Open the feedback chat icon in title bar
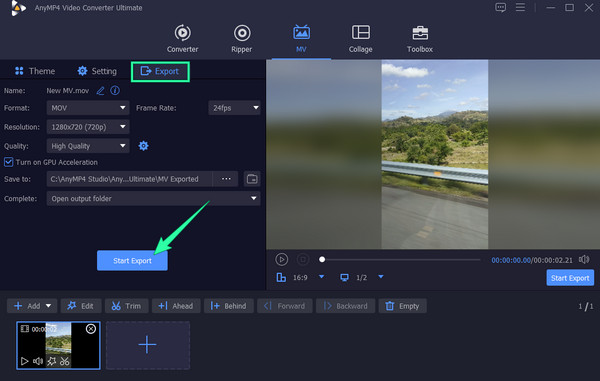 click(x=501, y=7)
